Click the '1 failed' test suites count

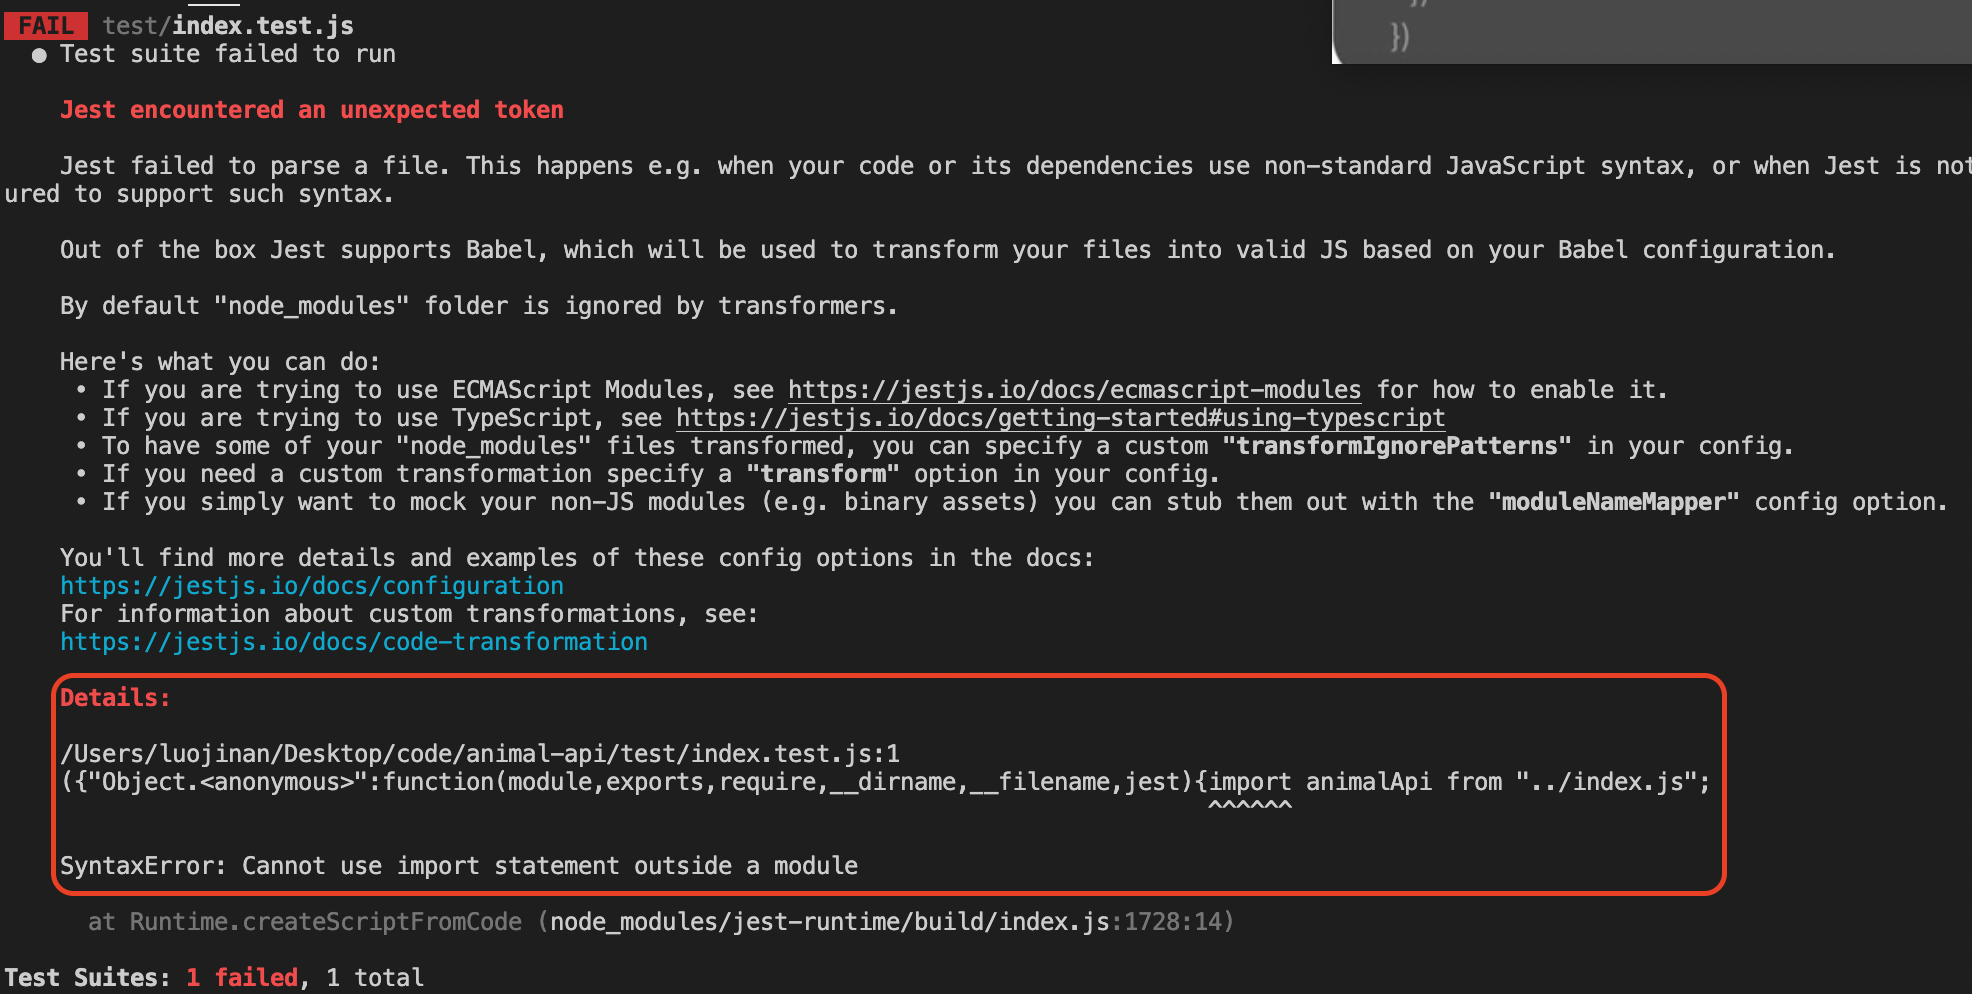[242, 978]
